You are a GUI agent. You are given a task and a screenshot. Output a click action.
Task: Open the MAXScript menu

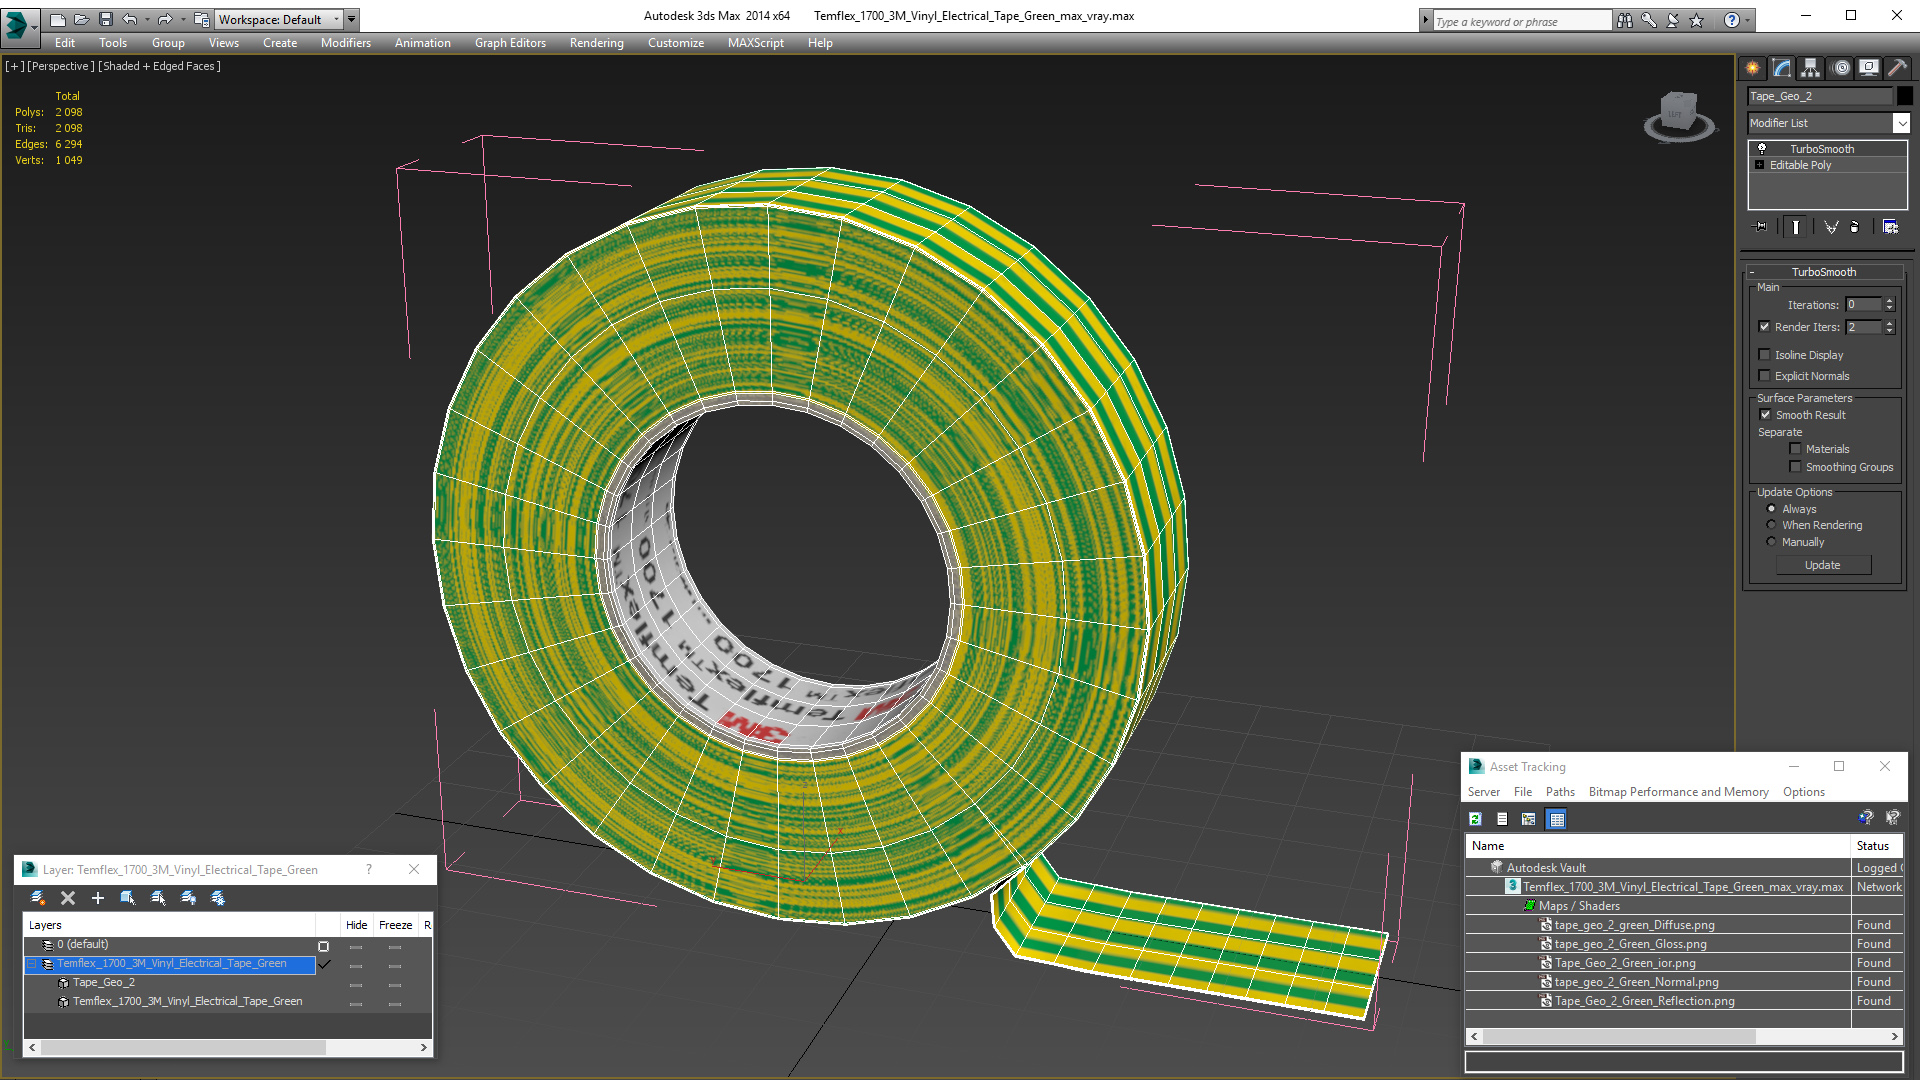(x=756, y=43)
